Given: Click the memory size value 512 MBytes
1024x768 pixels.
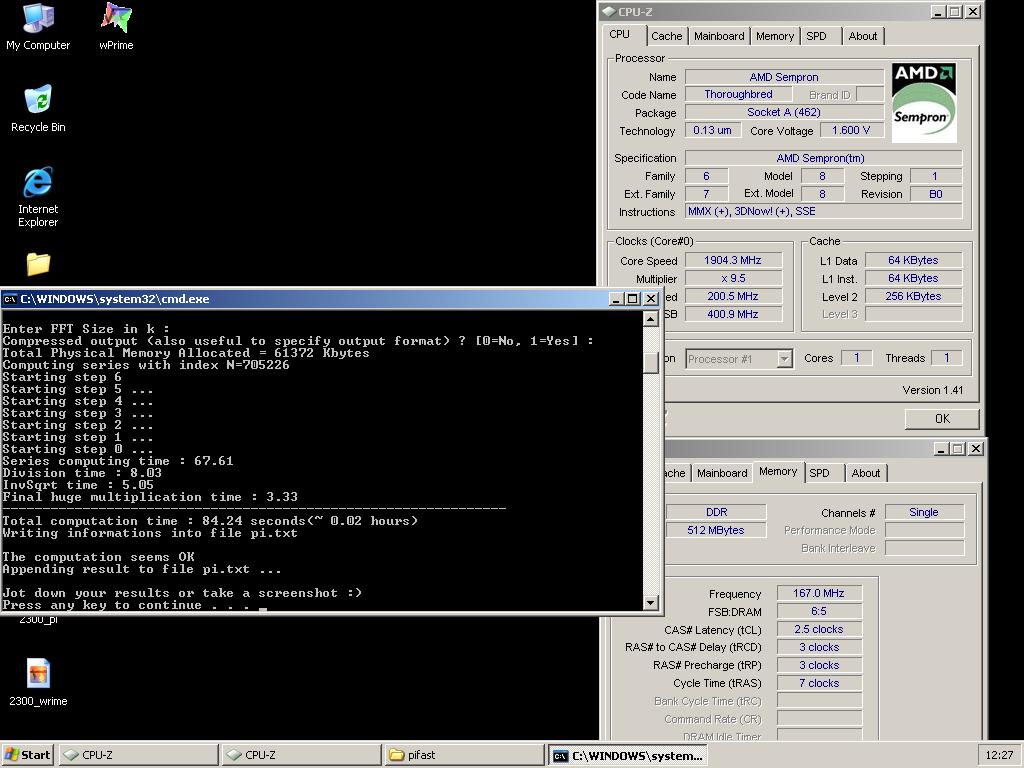Looking at the screenshot, I should point(716,530).
